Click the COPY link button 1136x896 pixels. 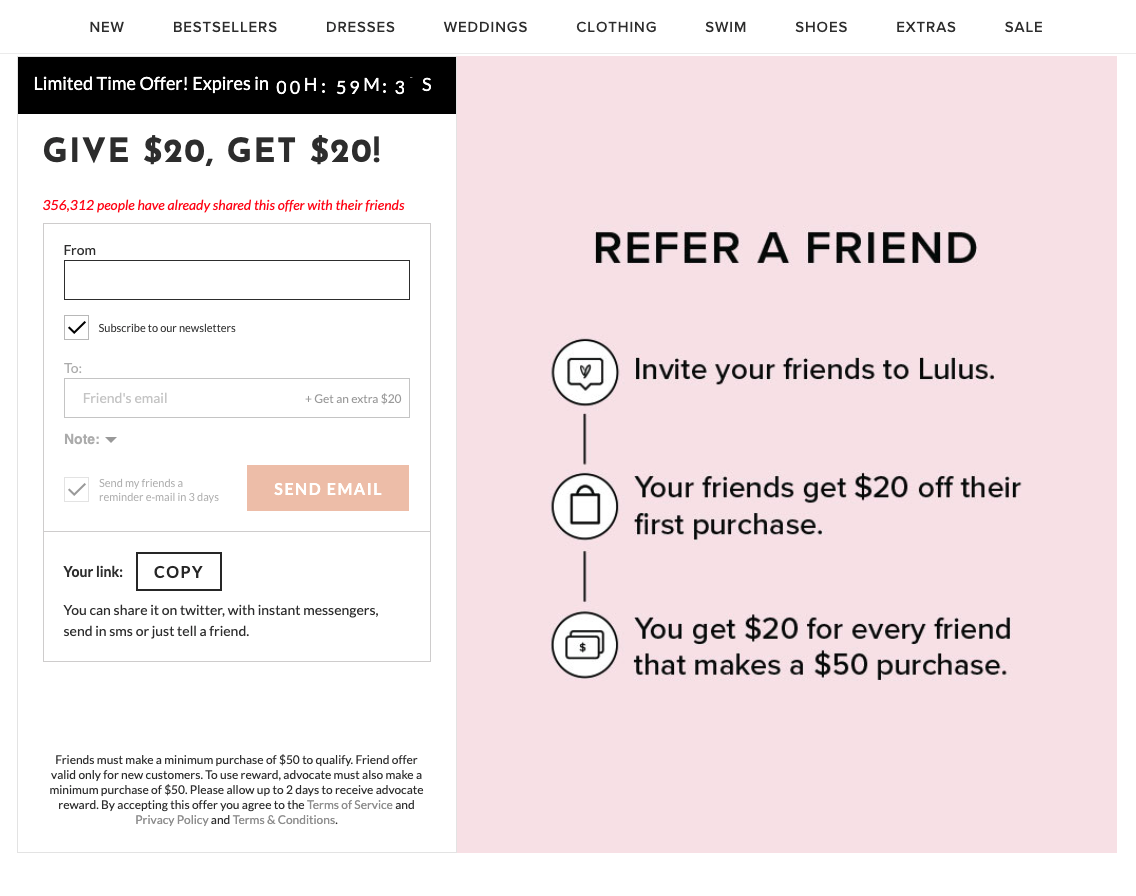click(178, 572)
